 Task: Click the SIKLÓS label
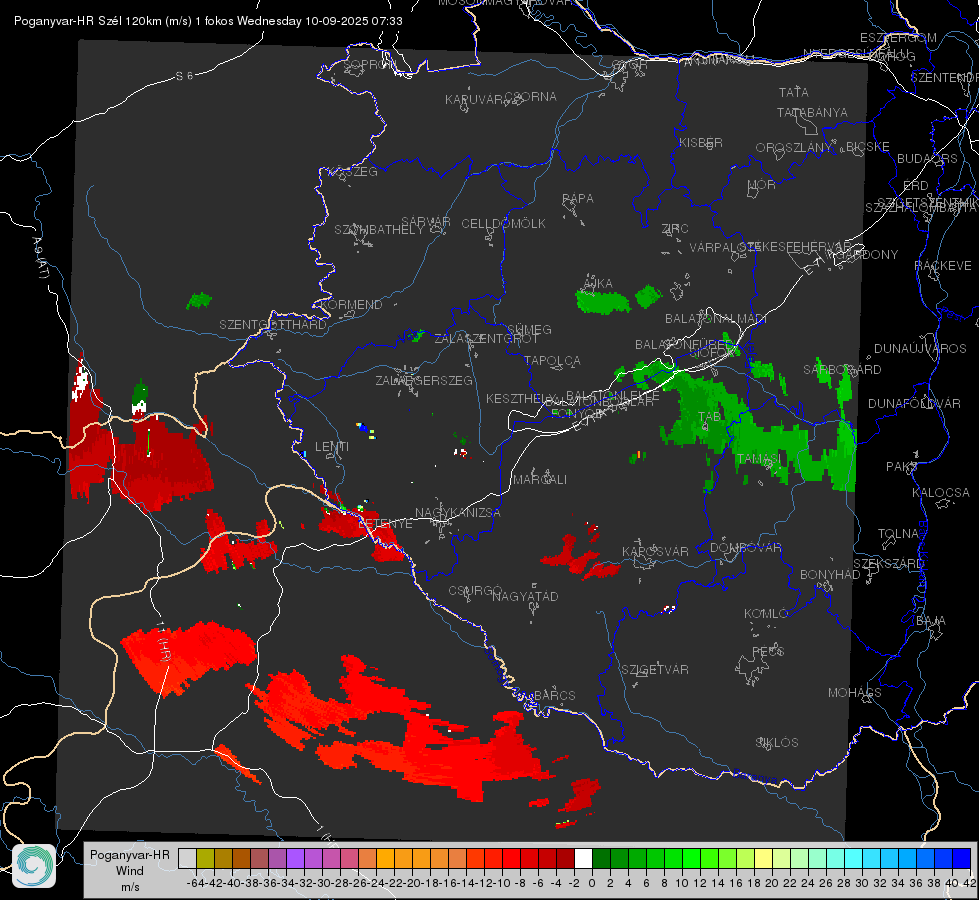pyautogui.click(x=777, y=742)
